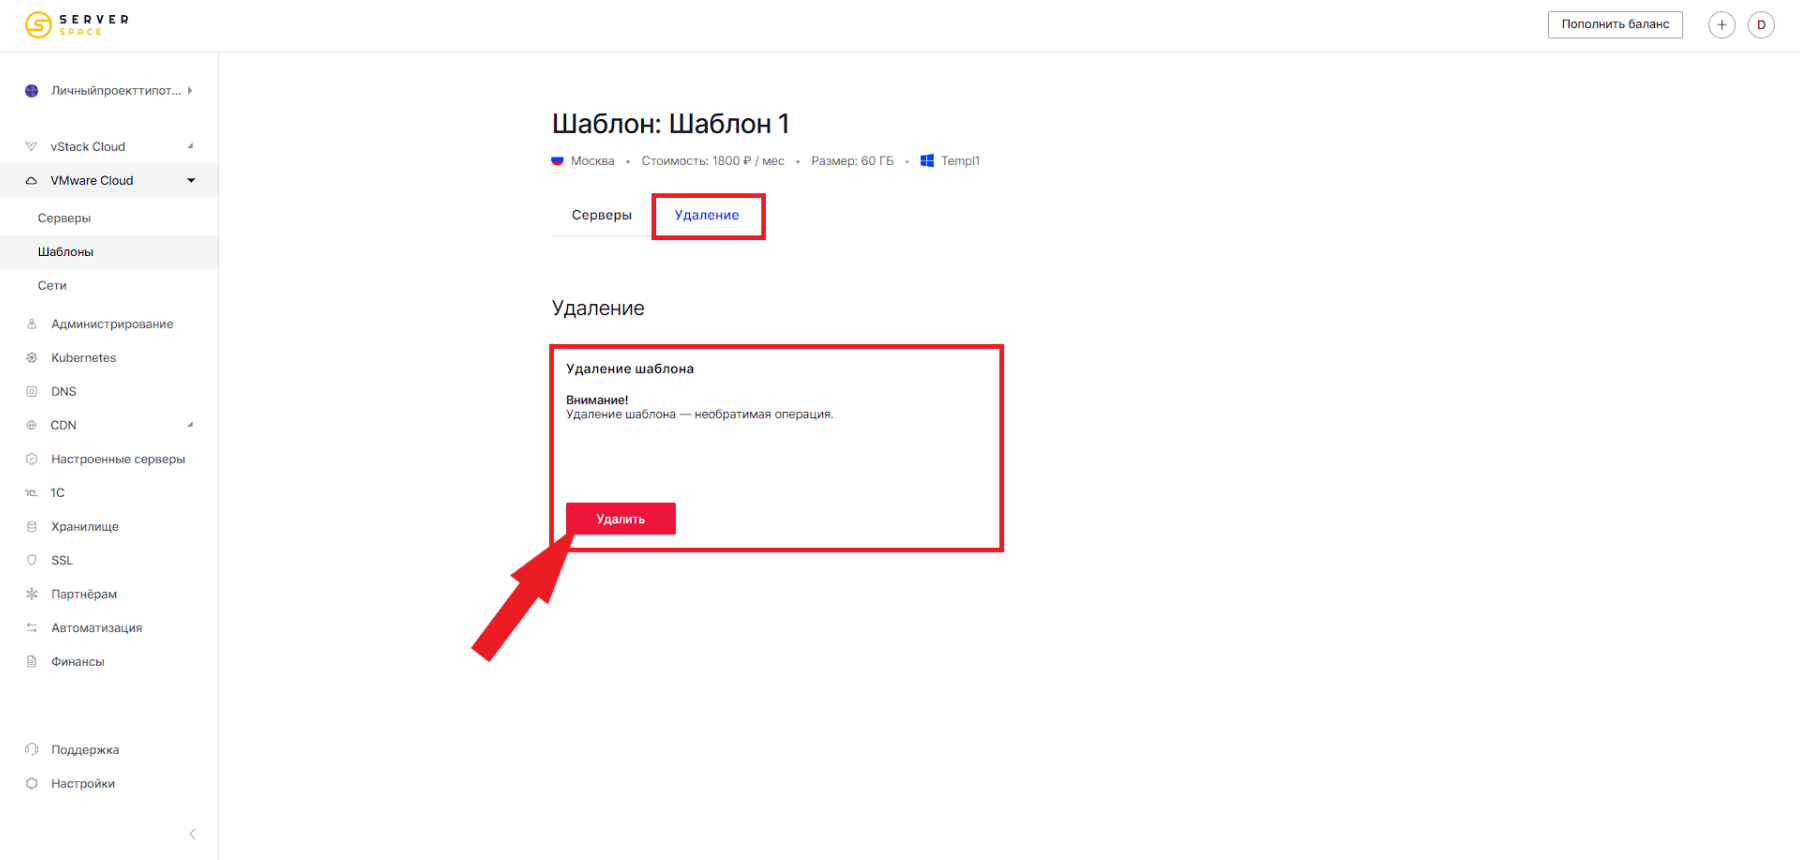Click the heading Шаблон: Шаблон 1
The height and width of the screenshot is (860, 1800).
671,124
